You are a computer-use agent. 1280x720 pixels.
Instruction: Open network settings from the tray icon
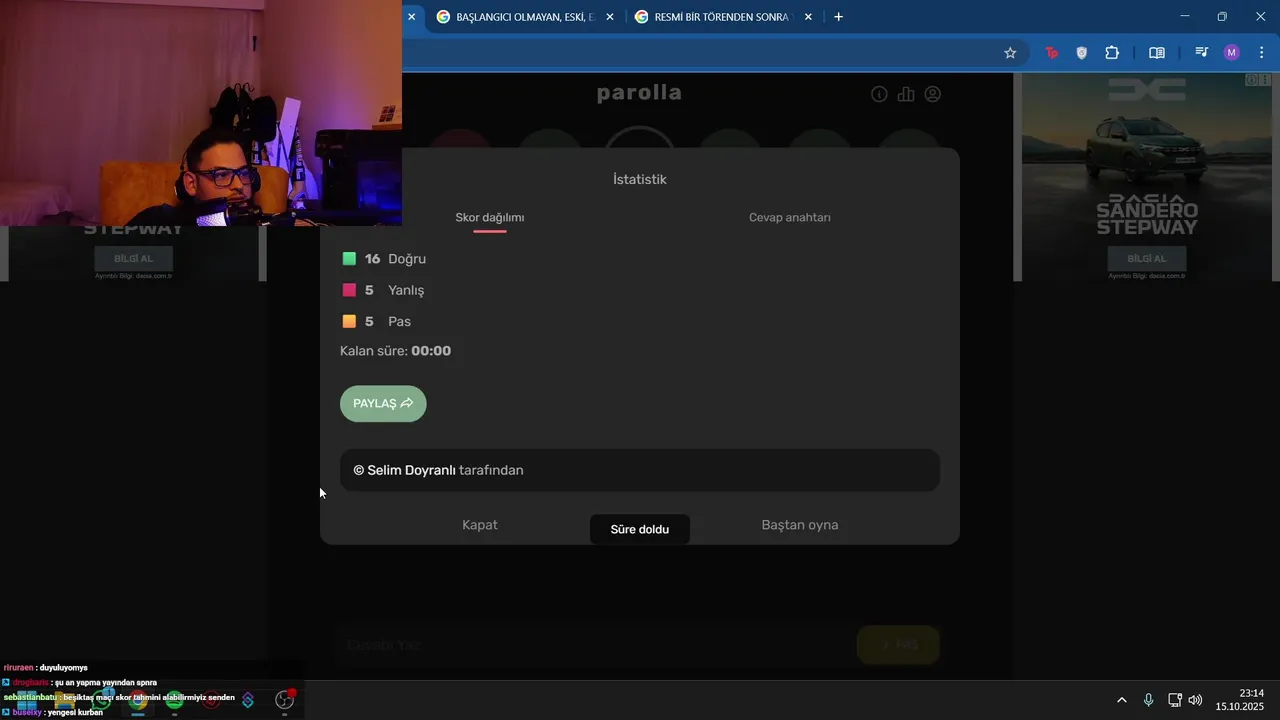click(1174, 700)
